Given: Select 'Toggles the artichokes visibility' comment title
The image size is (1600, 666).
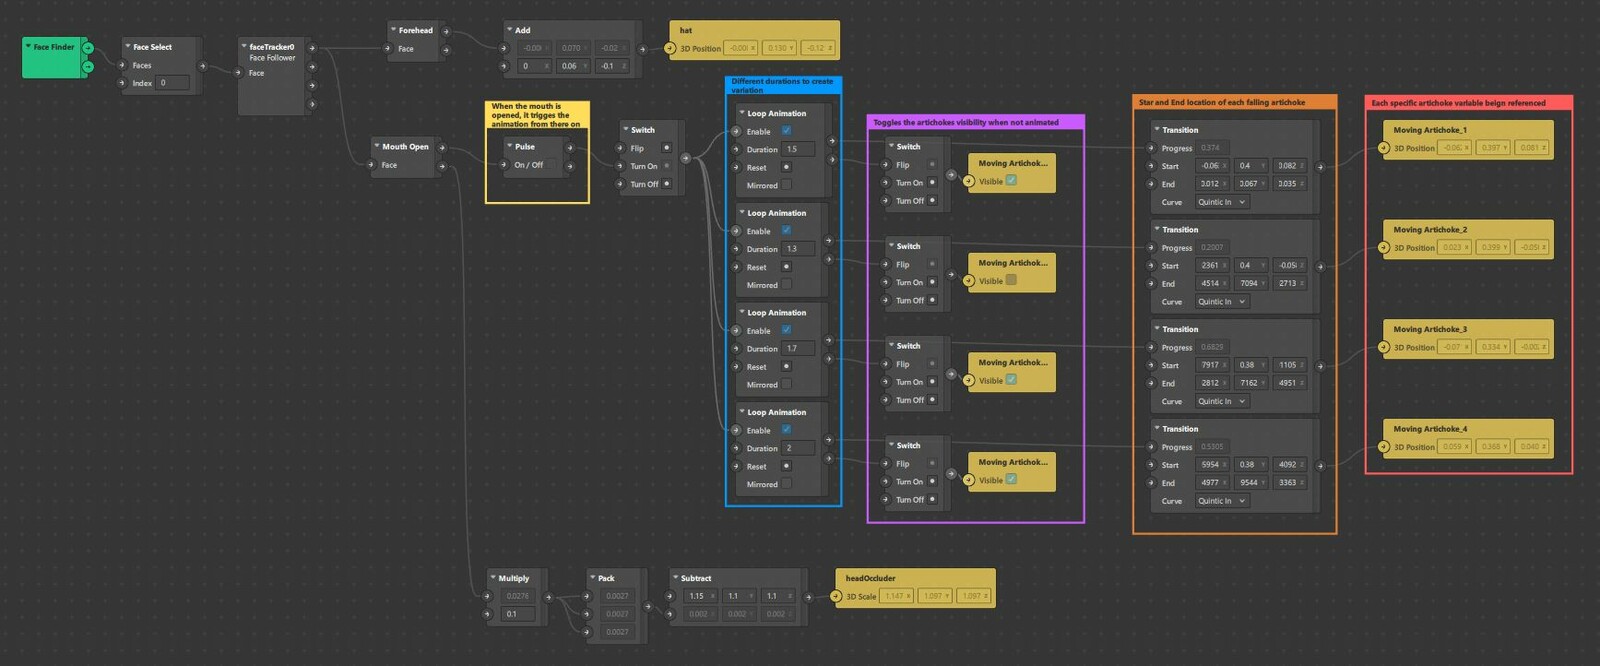Looking at the screenshot, I should coord(966,123).
